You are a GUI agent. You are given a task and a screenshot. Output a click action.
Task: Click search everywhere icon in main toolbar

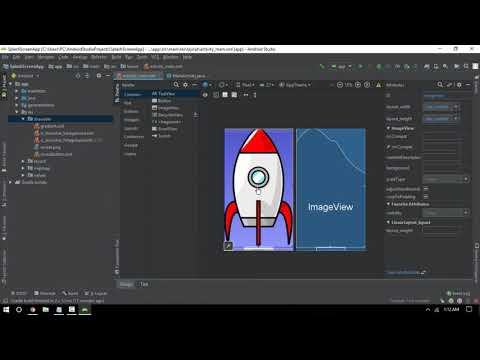pos(466,66)
